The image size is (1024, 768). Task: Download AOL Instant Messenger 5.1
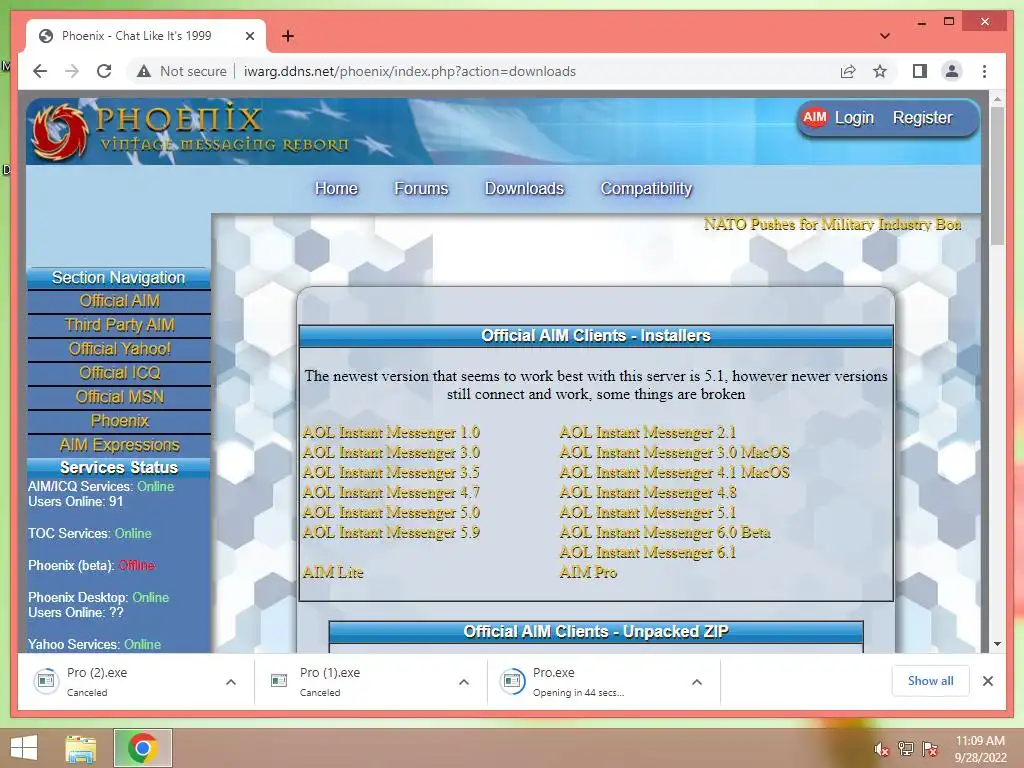tap(648, 513)
